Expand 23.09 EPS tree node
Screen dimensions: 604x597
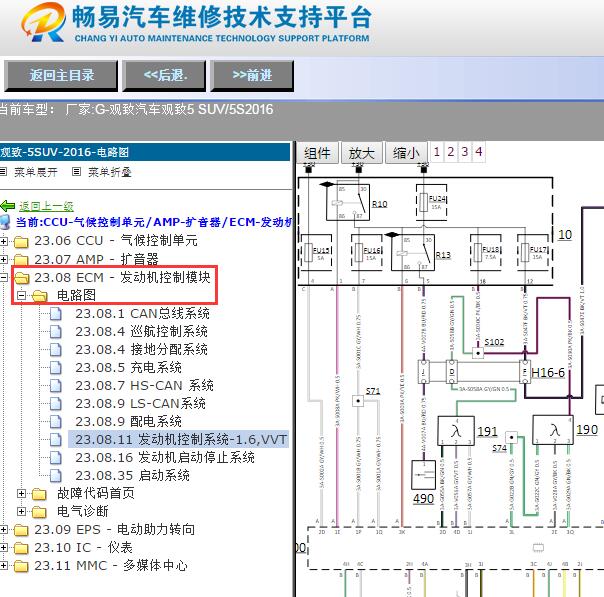pos(3,530)
